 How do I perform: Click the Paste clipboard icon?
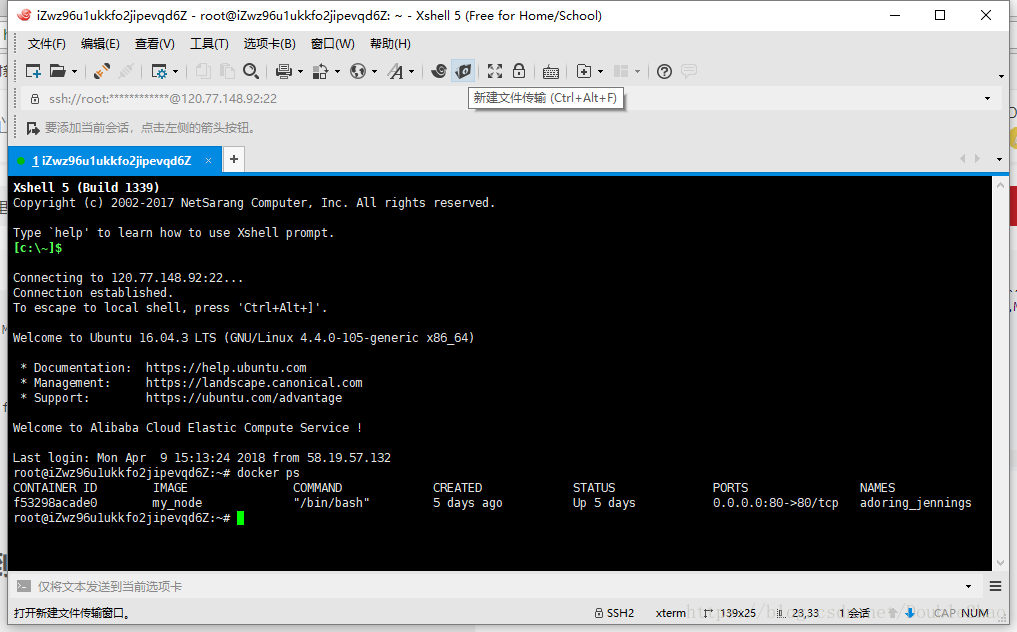point(227,71)
